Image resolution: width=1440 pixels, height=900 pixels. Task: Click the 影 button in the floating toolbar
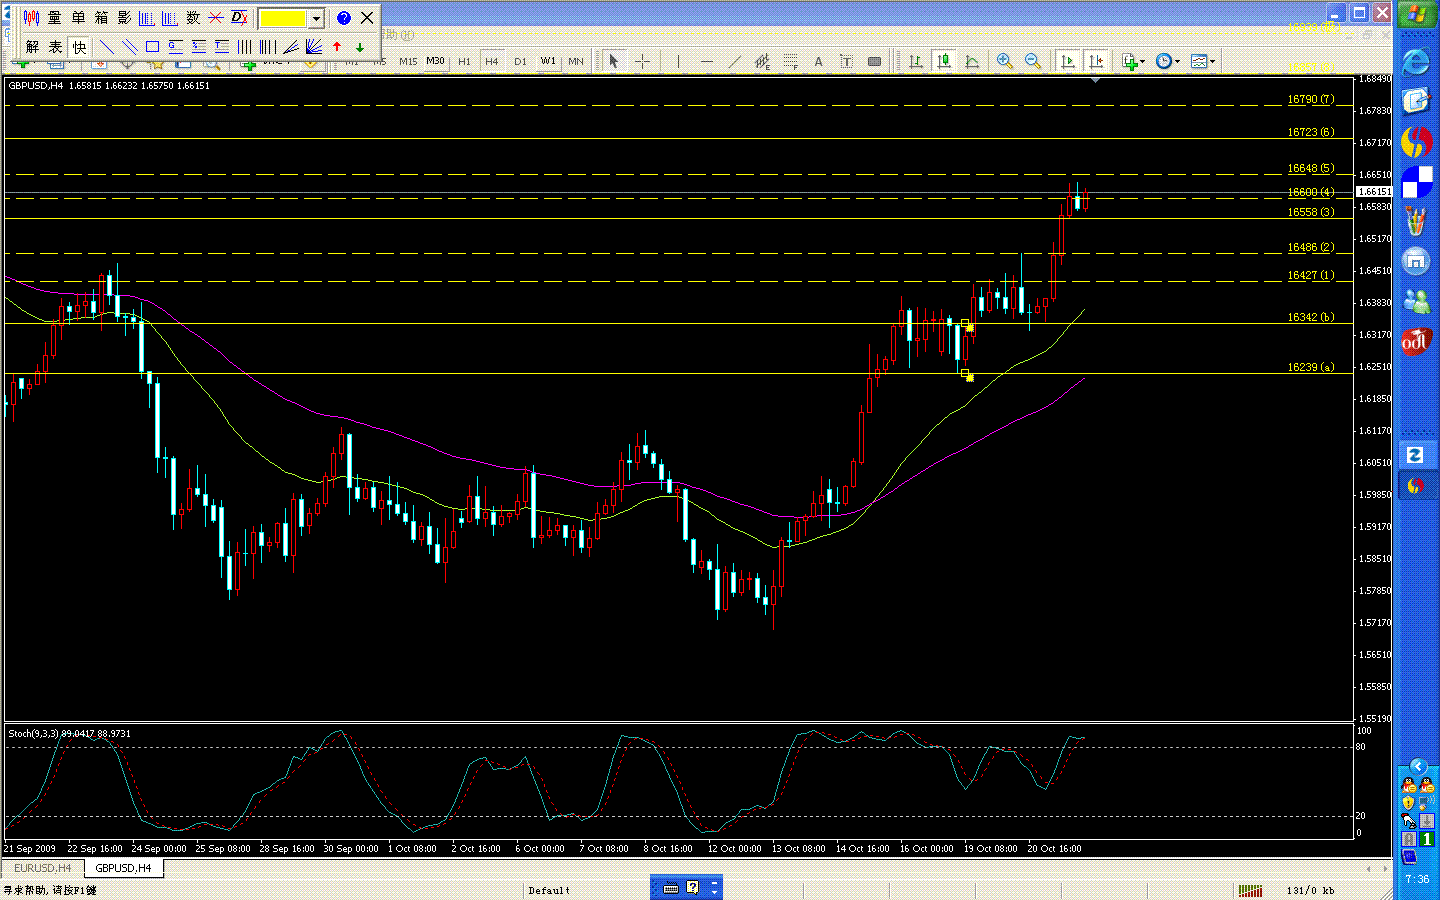(x=124, y=18)
